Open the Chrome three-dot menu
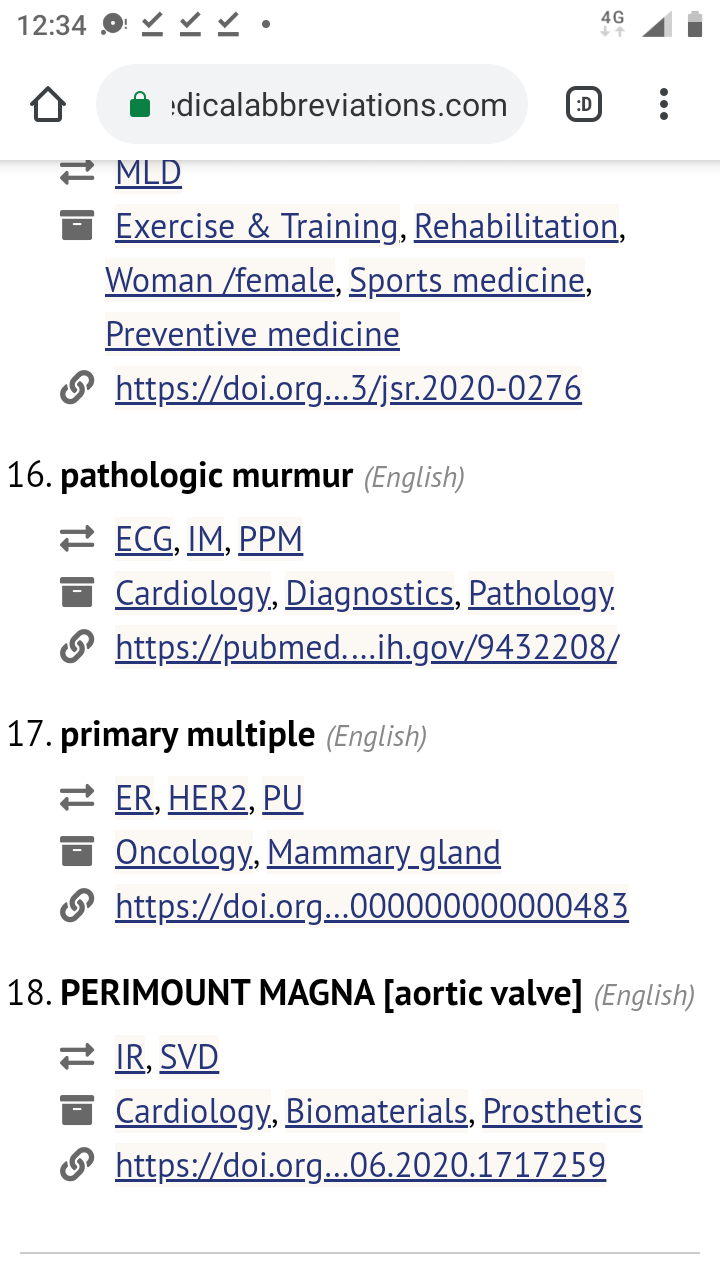The width and height of the screenshot is (720, 1280). tap(663, 105)
